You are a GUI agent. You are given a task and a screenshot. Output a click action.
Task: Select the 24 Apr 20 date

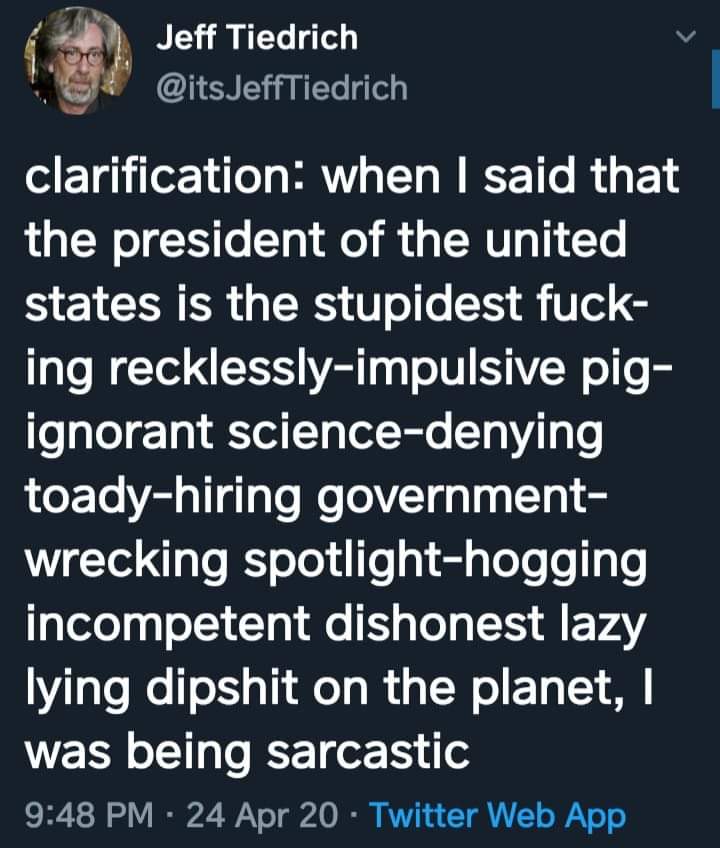262,816
